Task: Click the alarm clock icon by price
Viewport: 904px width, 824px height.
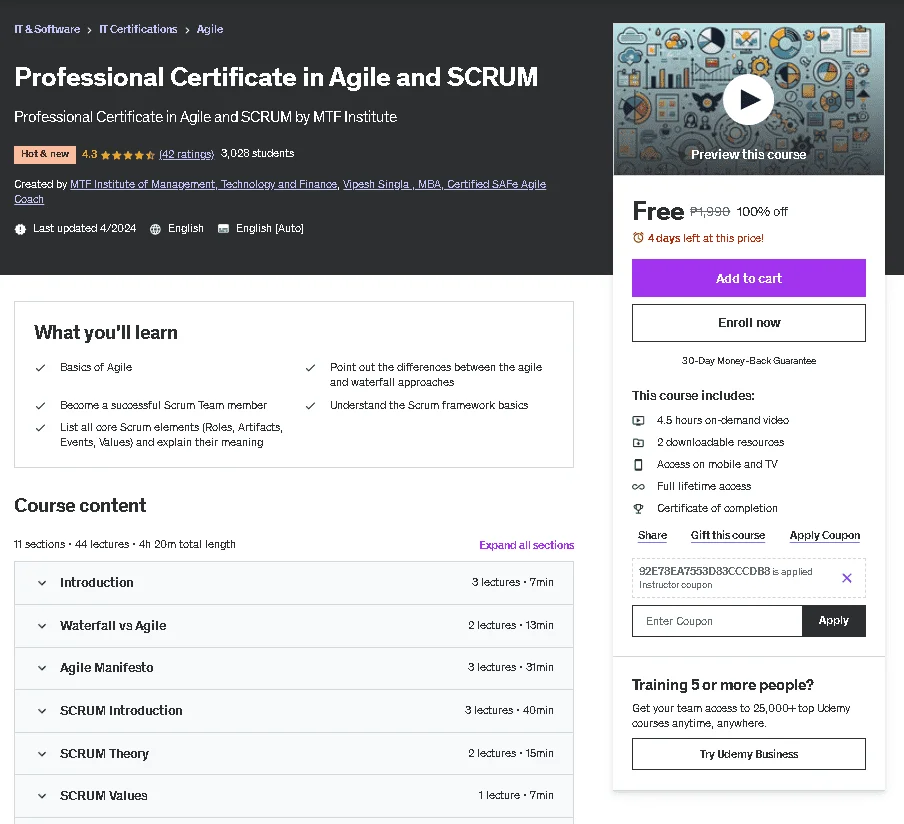Action: (x=638, y=238)
